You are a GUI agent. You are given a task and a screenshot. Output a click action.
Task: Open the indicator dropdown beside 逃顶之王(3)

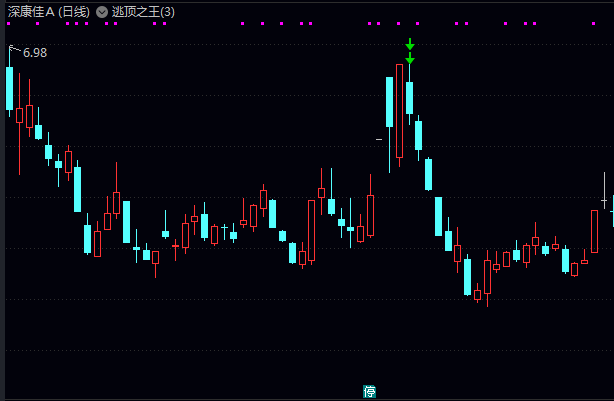click(102, 12)
